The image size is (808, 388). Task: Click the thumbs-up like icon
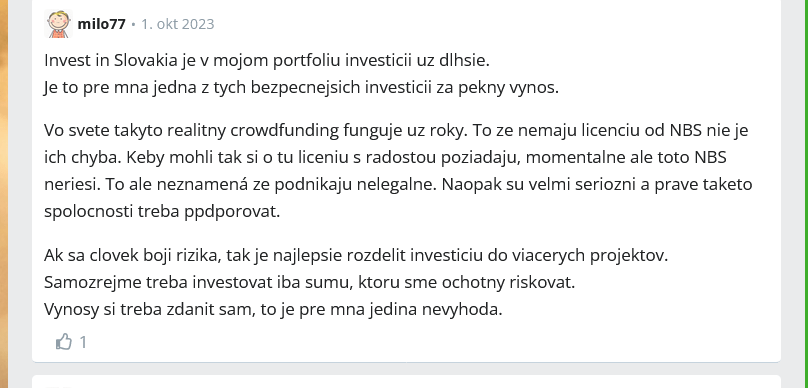(64, 342)
